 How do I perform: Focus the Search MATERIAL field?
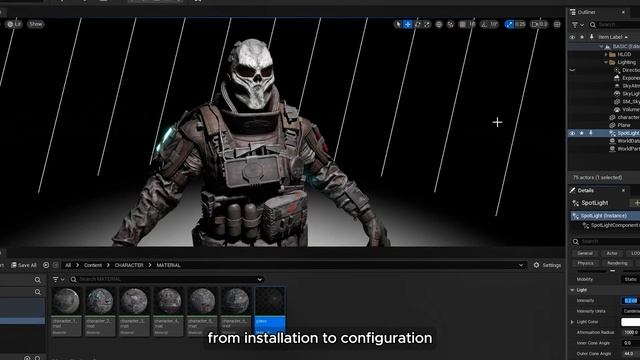(166, 280)
